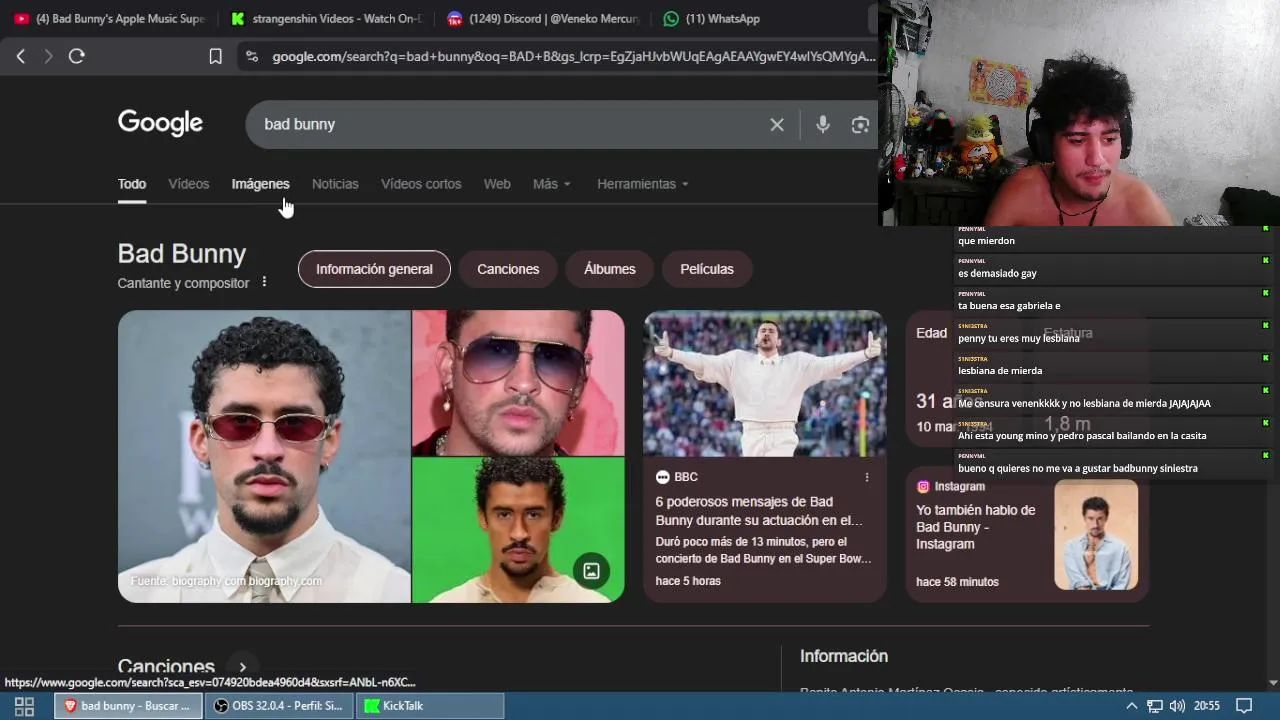Open the site settings icon in the address bar
Viewport: 1280px width, 720px height.
[251, 57]
